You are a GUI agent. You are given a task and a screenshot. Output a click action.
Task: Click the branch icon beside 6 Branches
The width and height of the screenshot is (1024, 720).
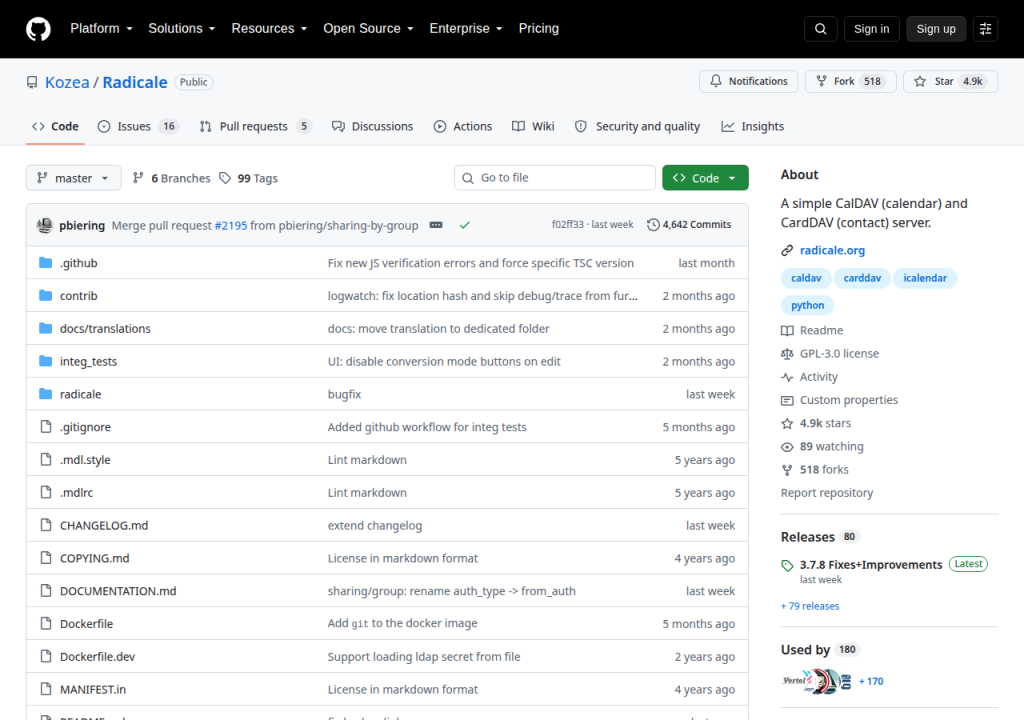[138, 178]
